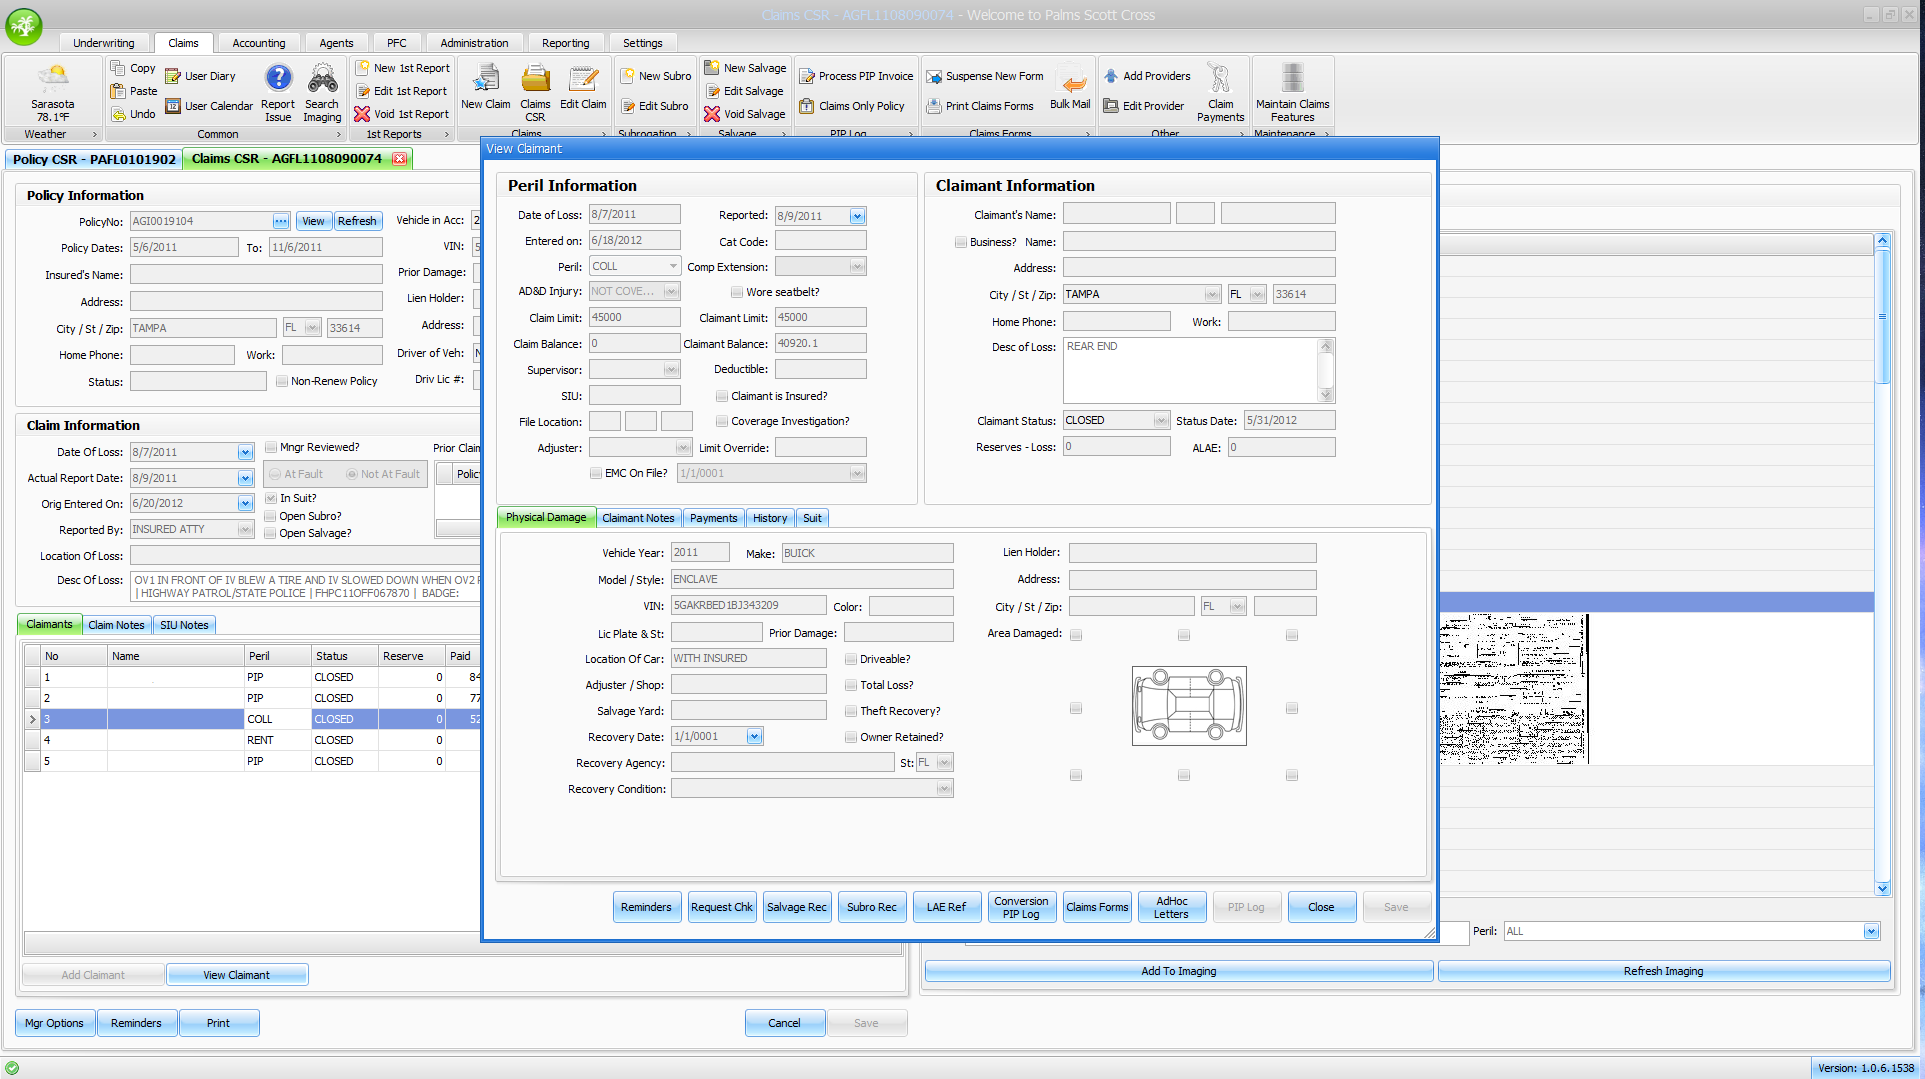Image resolution: width=1925 pixels, height=1079 pixels.
Task: Toggle the Total Loss? checkbox
Action: point(851,685)
